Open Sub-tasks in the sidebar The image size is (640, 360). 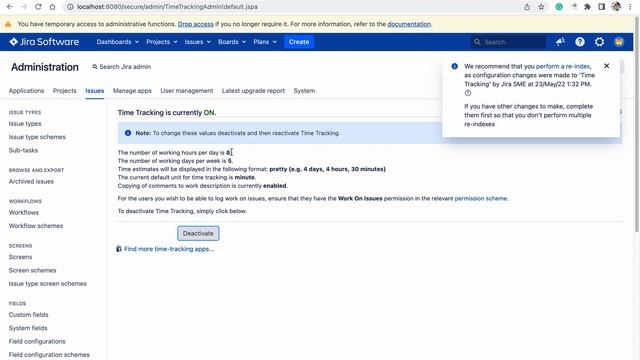23,150
